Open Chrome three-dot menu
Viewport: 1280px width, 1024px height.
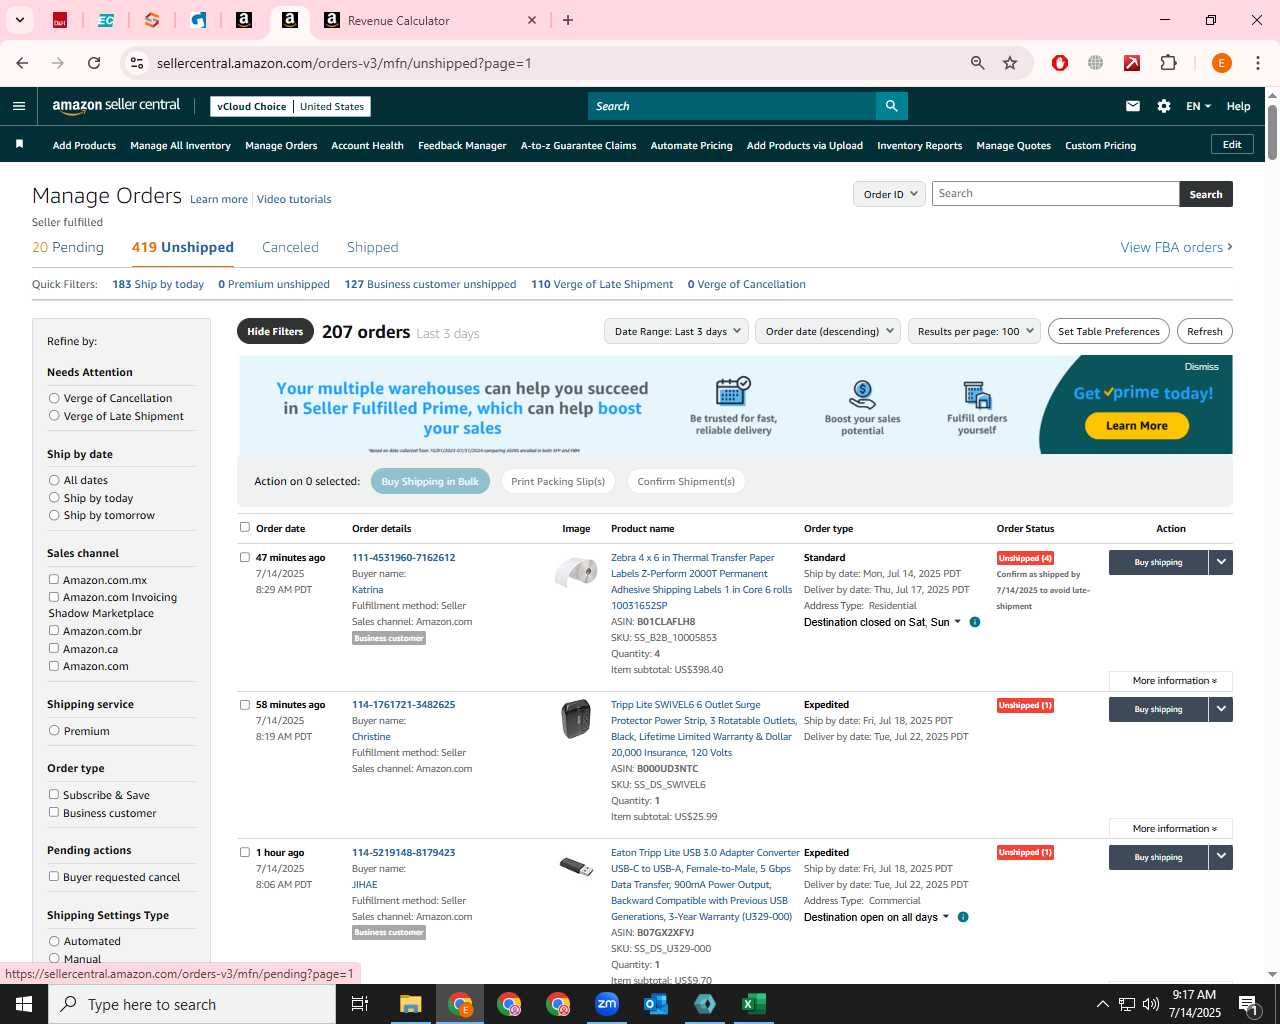[1258, 63]
